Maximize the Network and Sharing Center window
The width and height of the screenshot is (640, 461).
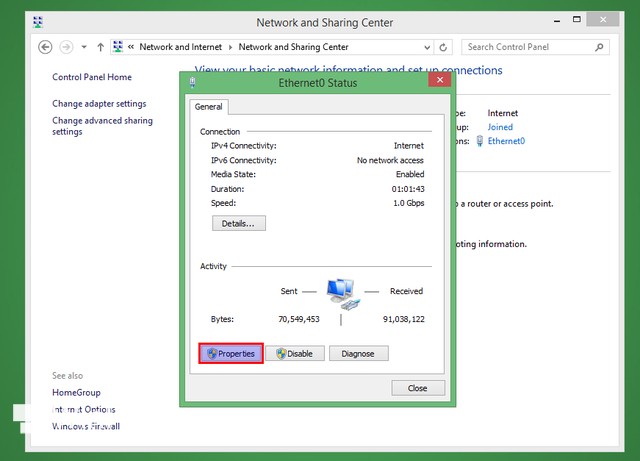pos(576,19)
